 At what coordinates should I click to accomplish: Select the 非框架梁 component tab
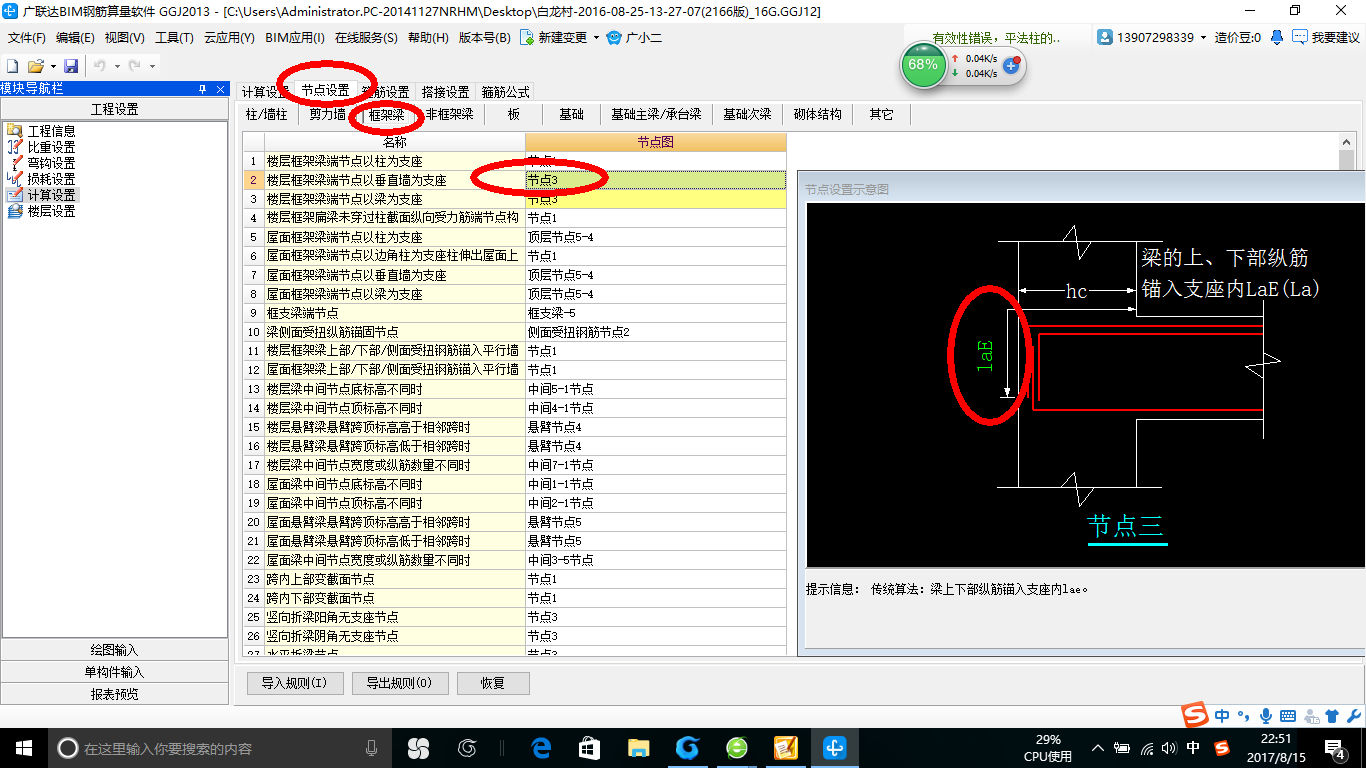tap(449, 115)
